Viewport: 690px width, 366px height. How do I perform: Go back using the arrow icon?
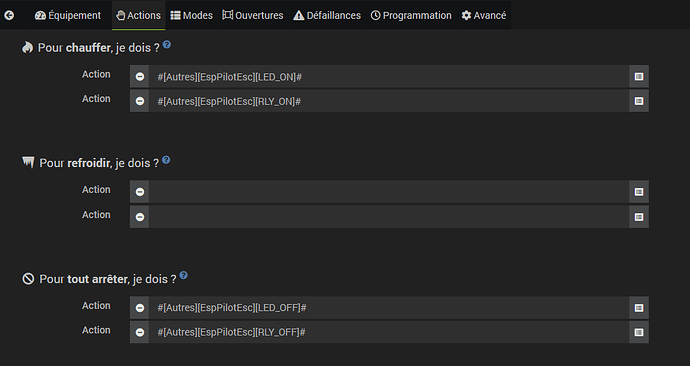[9, 15]
